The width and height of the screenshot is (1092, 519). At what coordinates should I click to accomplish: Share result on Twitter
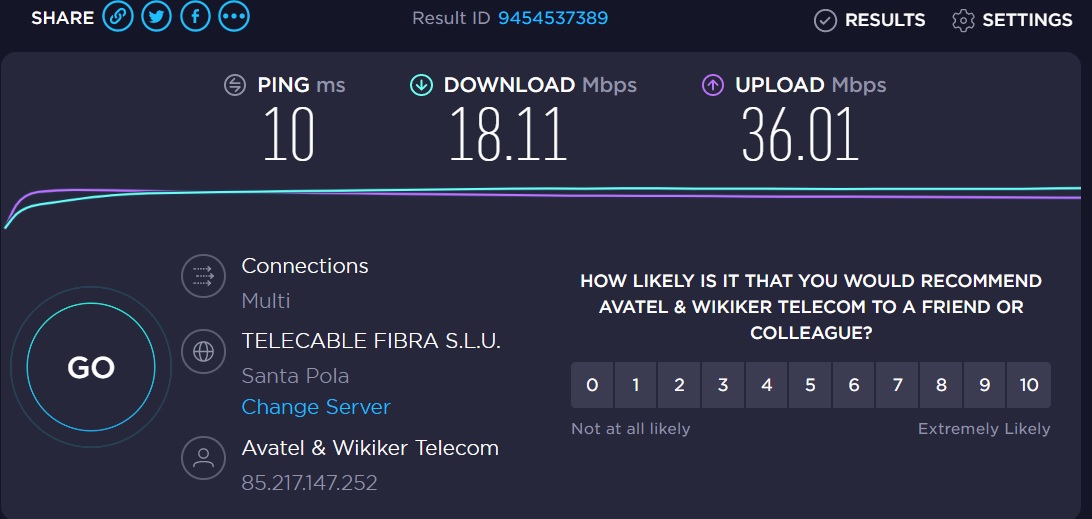point(157,17)
